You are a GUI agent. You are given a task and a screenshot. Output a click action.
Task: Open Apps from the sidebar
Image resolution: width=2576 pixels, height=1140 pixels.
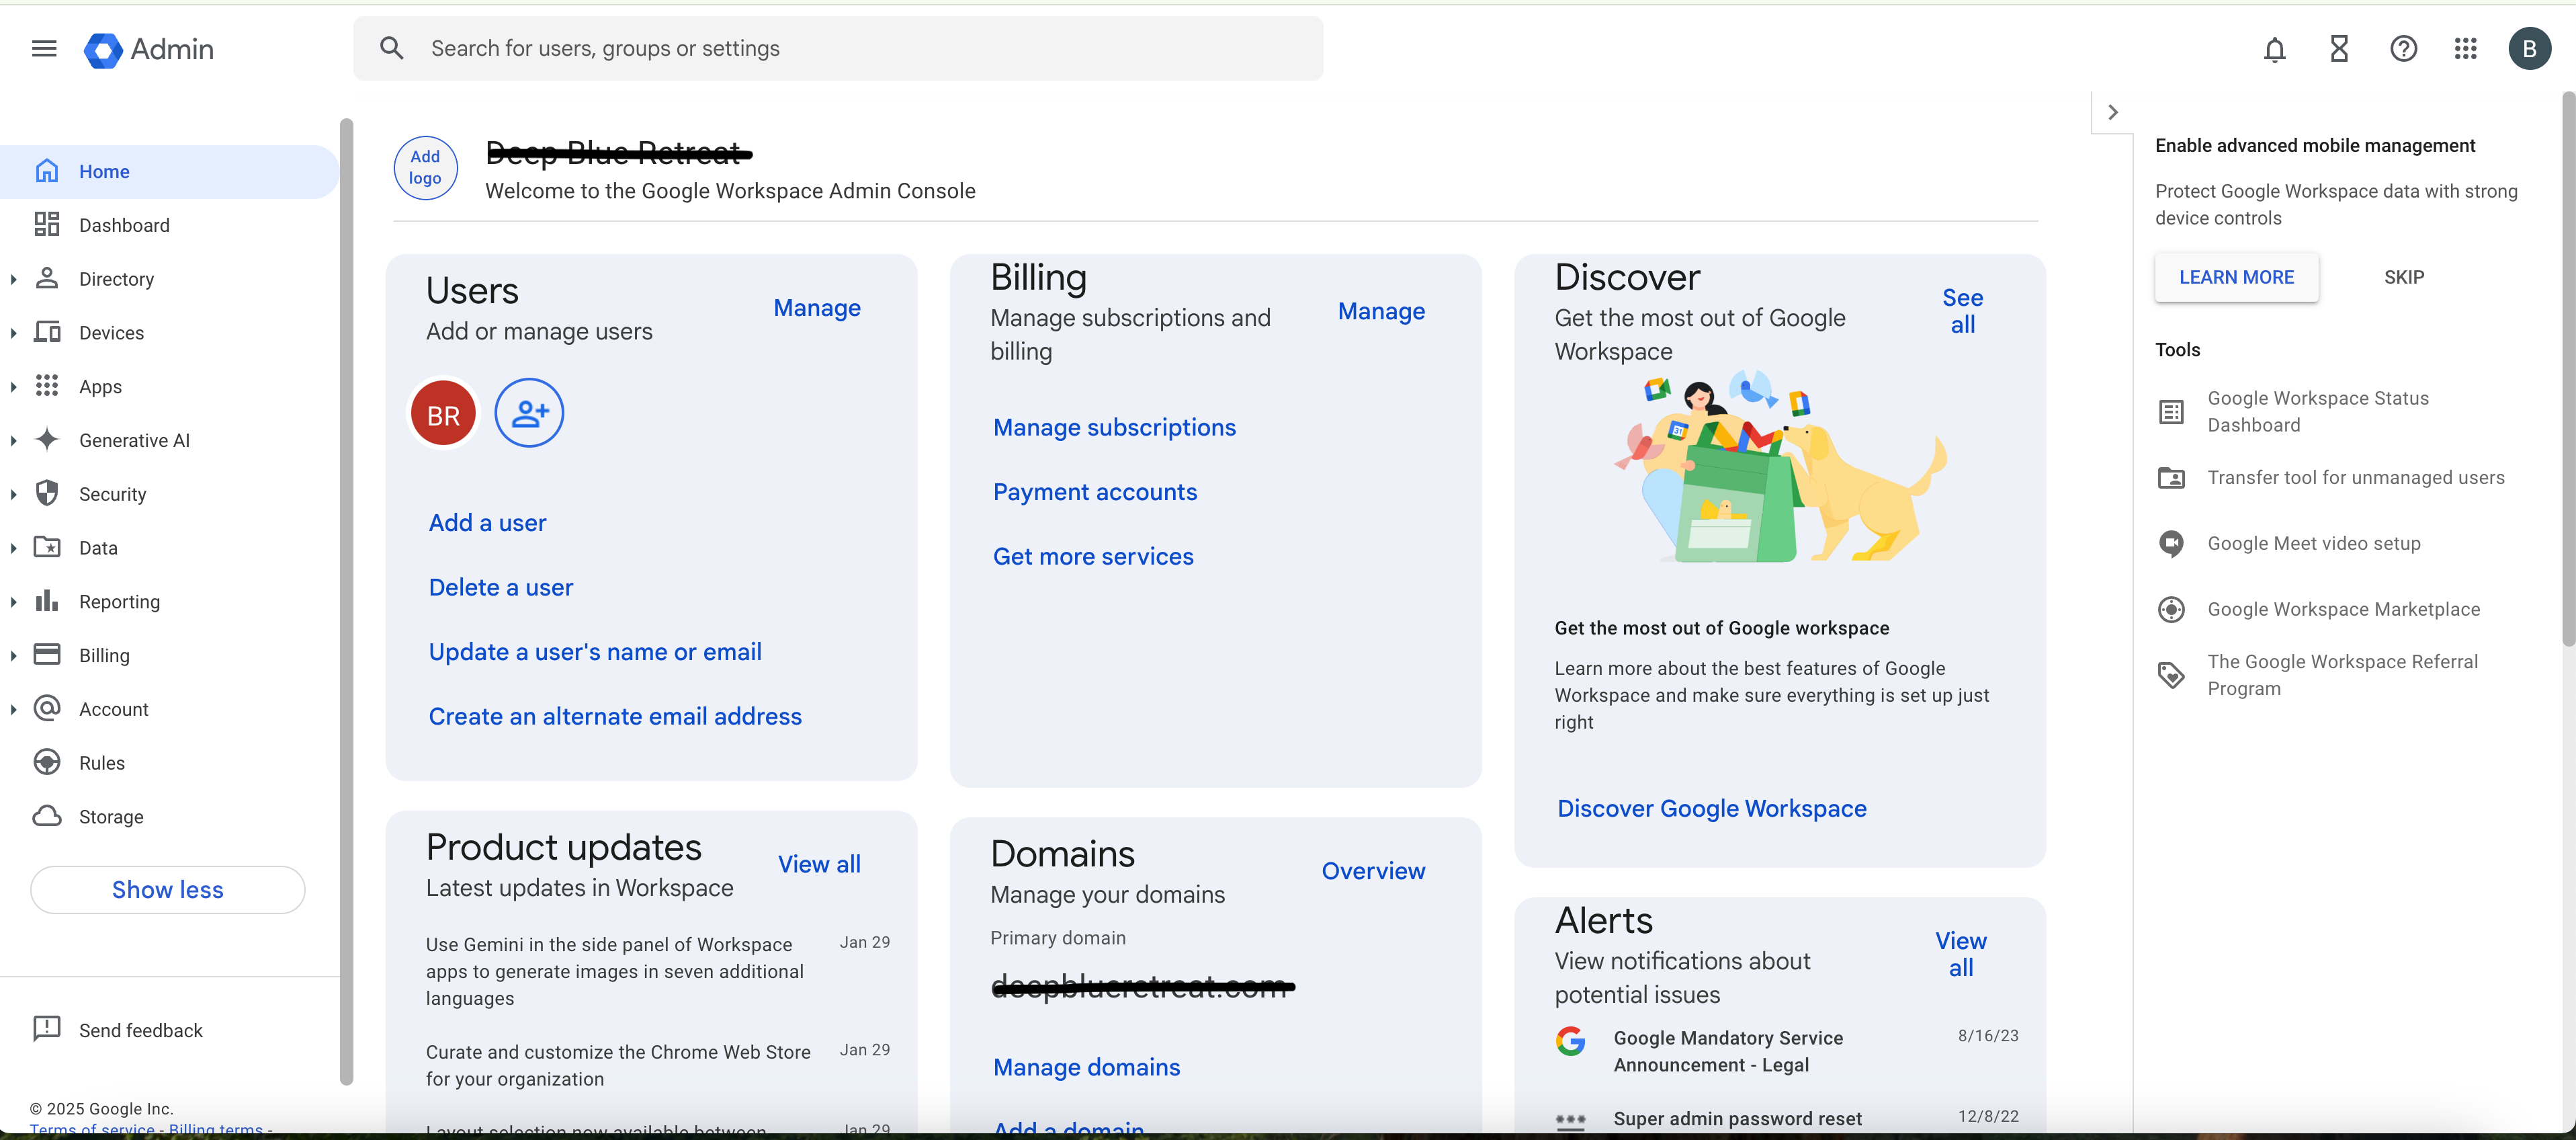point(170,386)
